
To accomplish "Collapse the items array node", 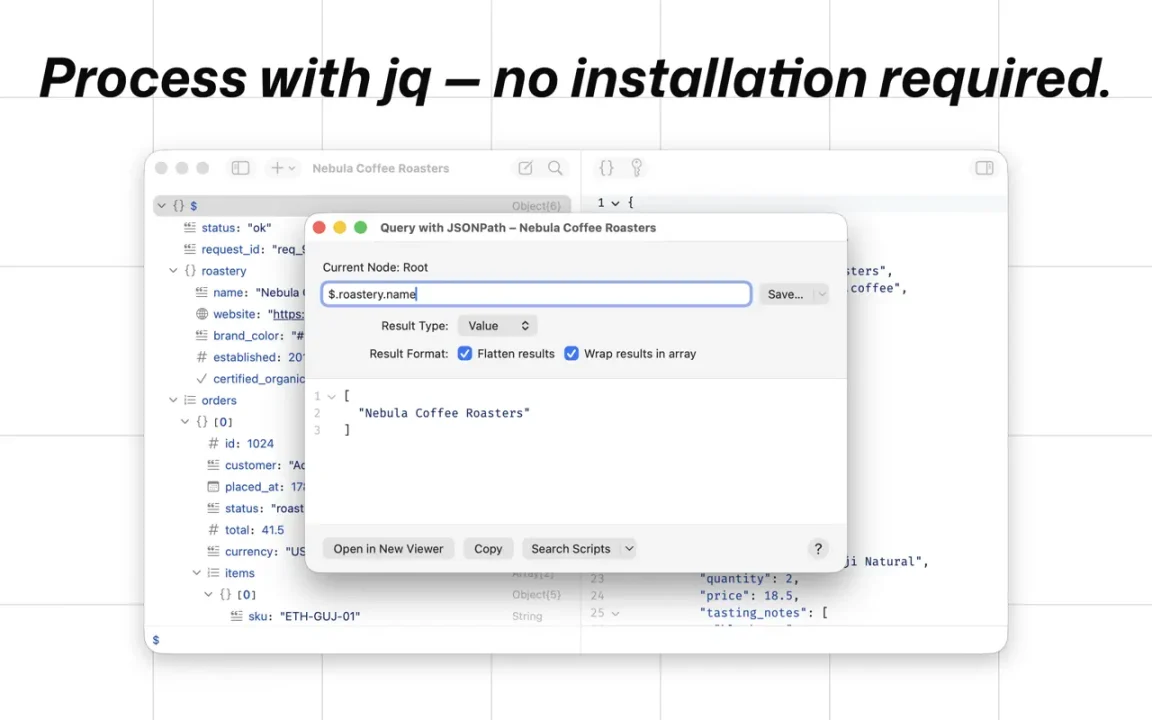I will click(197, 573).
